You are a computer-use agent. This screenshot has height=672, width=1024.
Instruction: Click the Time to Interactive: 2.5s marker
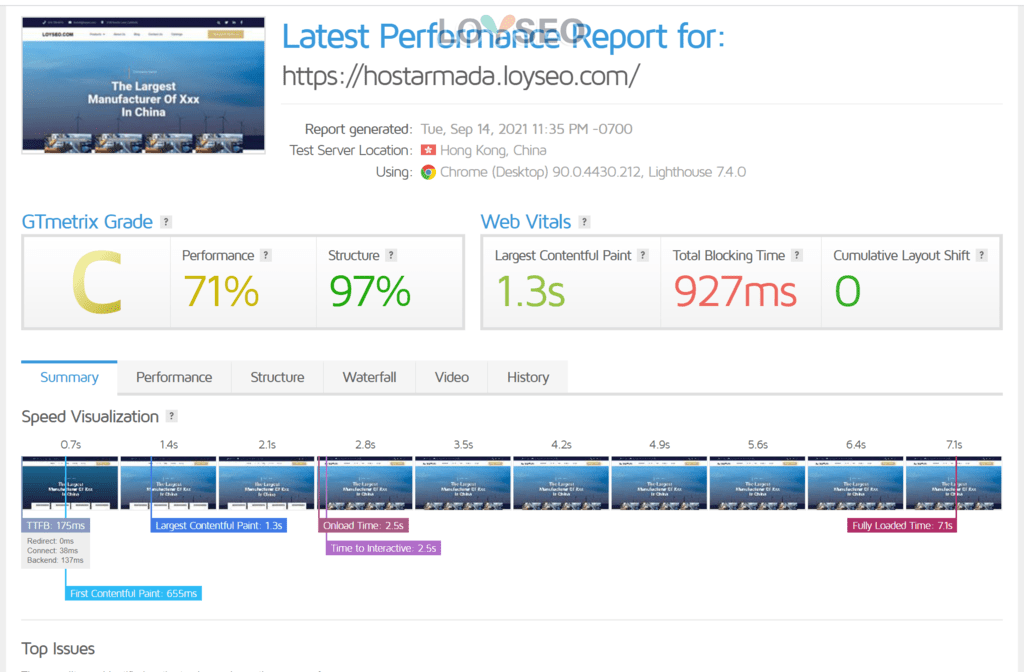(x=383, y=548)
